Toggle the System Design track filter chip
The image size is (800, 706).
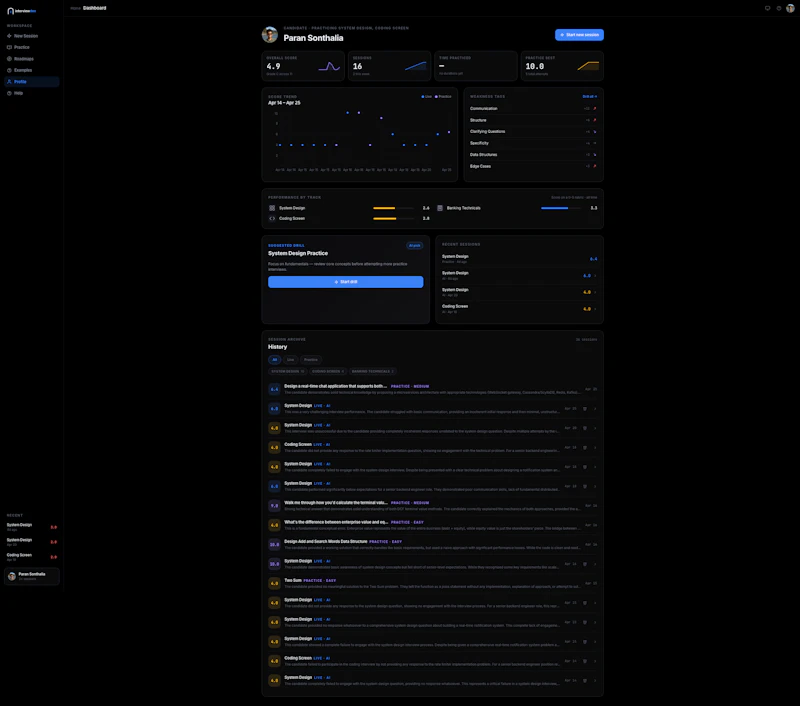pyautogui.click(x=287, y=371)
